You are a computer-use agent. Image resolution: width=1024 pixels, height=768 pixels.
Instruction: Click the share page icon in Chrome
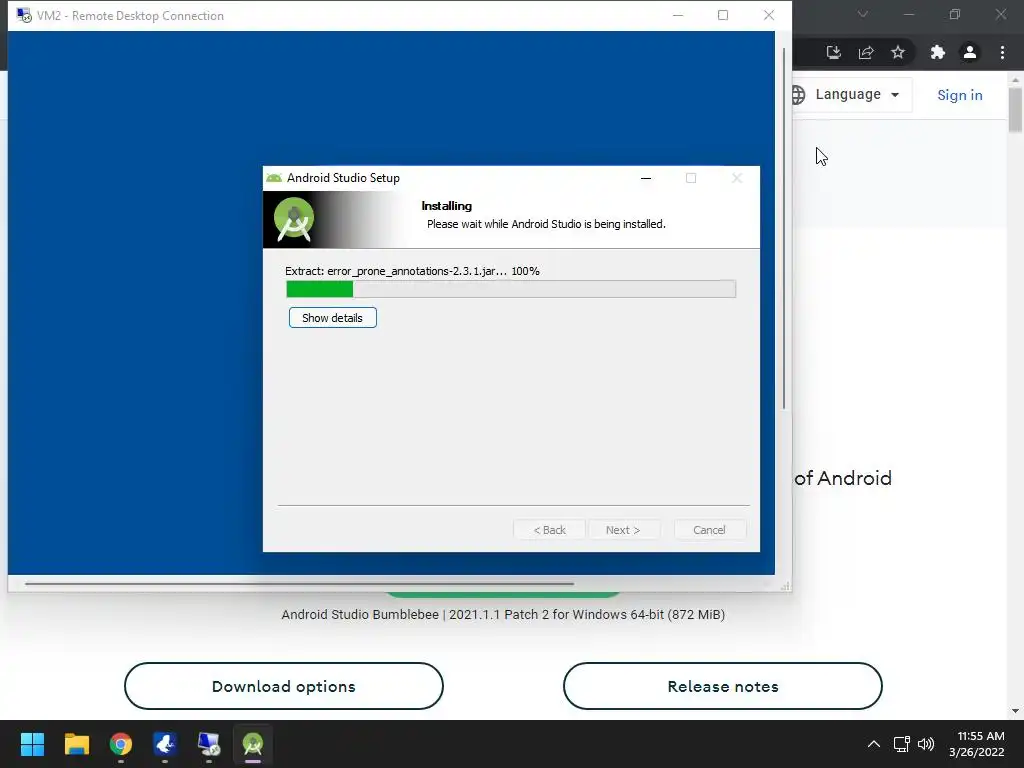pos(866,52)
